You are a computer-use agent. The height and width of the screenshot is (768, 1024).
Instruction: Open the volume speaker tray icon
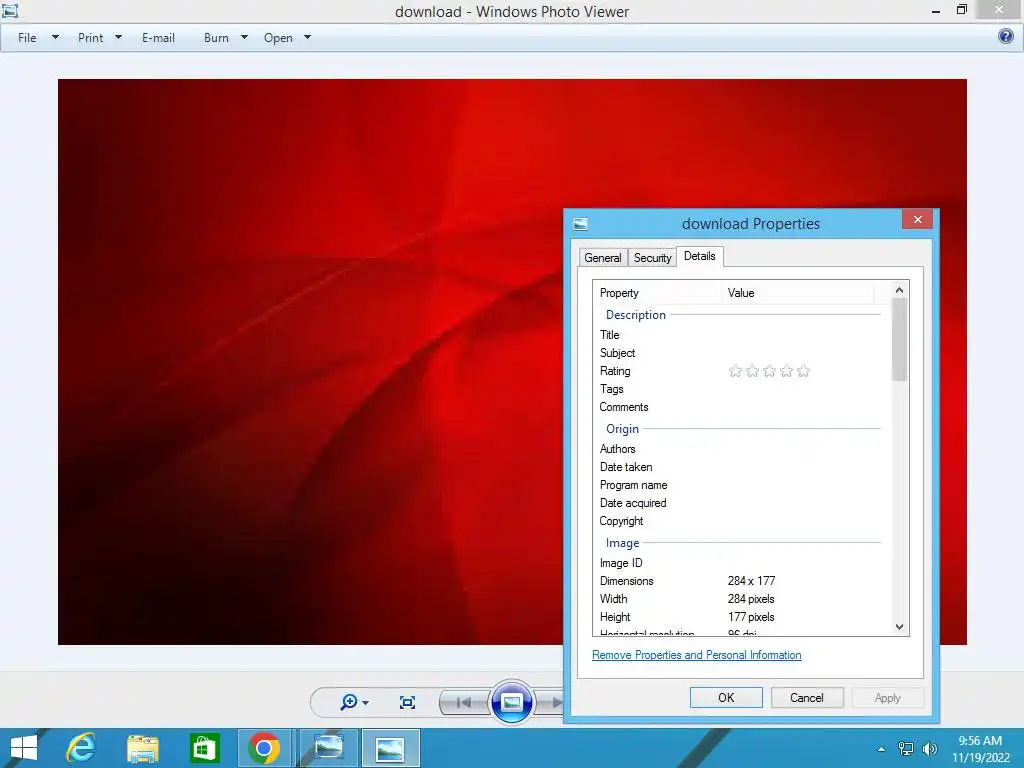point(929,749)
